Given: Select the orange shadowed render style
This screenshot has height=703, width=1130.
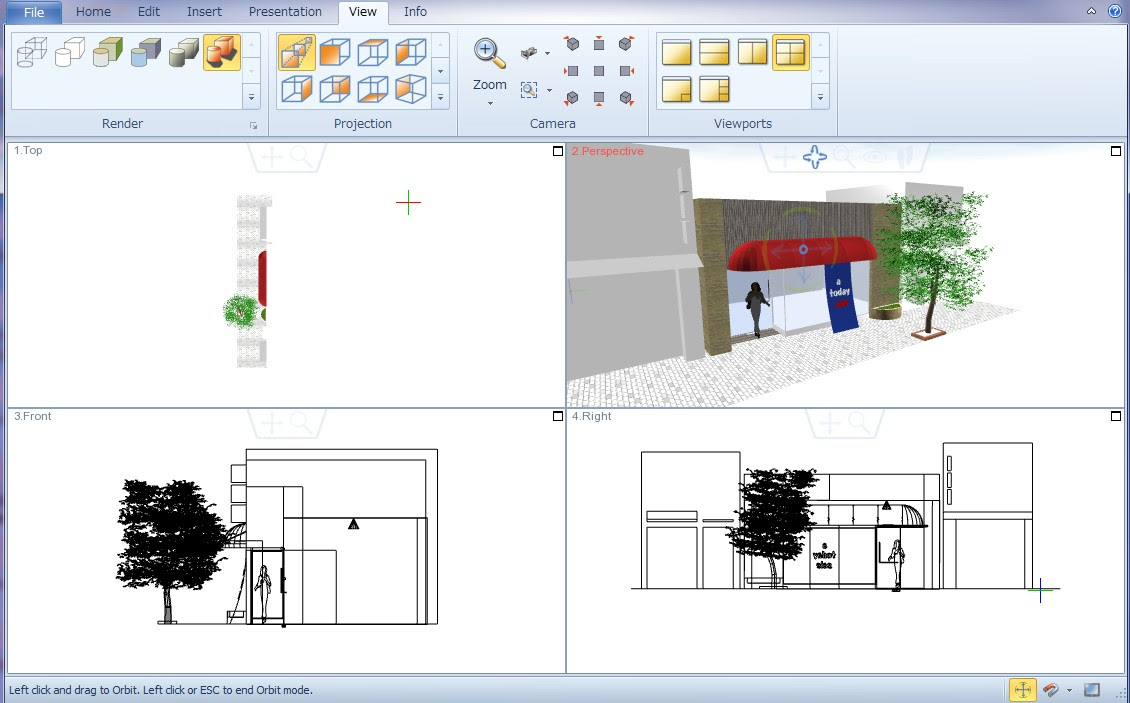Looking at the screenshot, I should (x=222, y=52).
